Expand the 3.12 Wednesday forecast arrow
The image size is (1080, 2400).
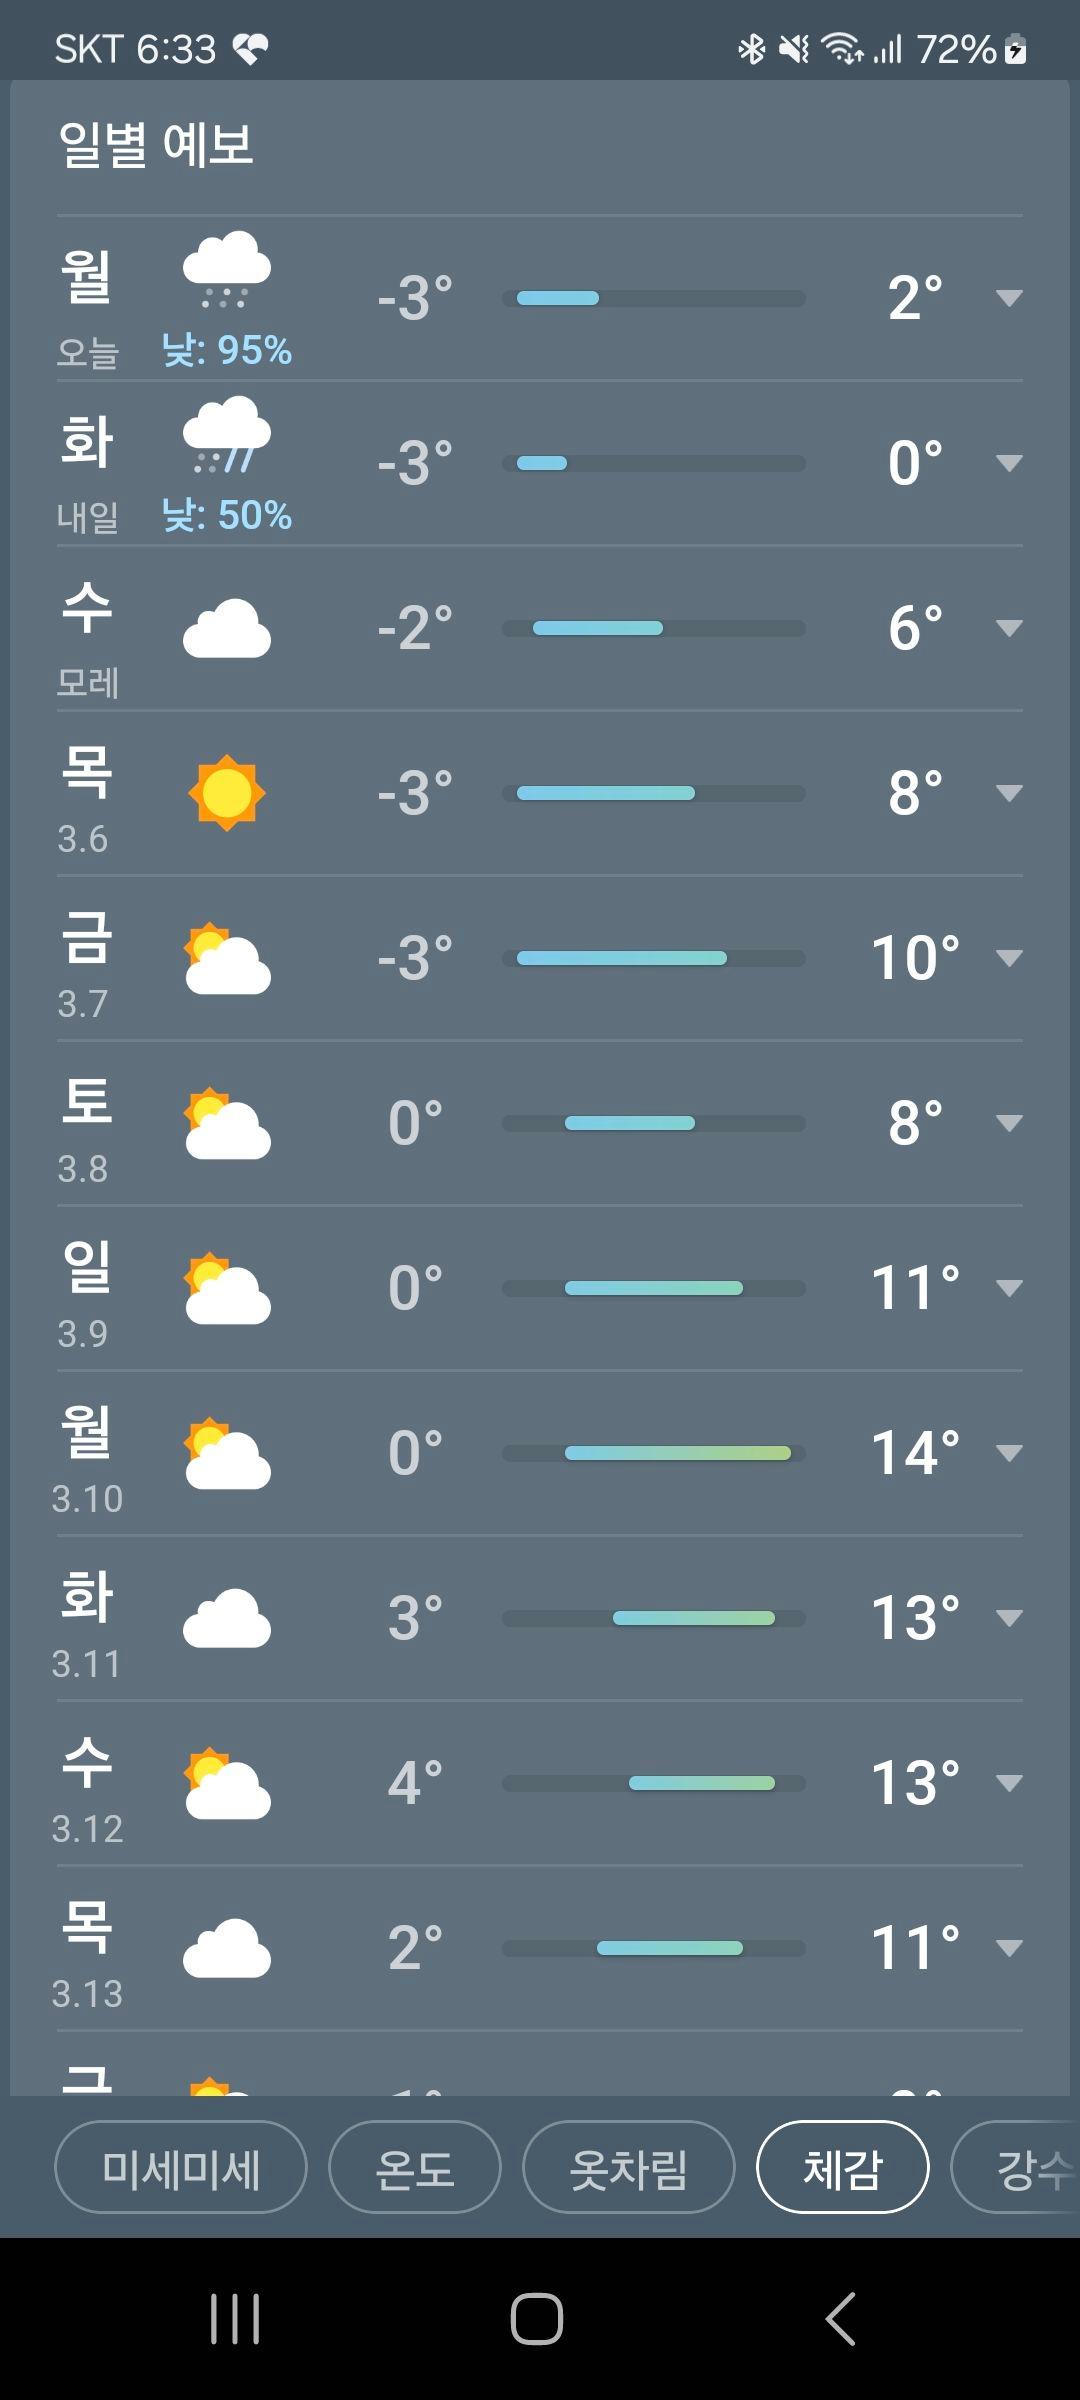[x=1009, y=1783]
